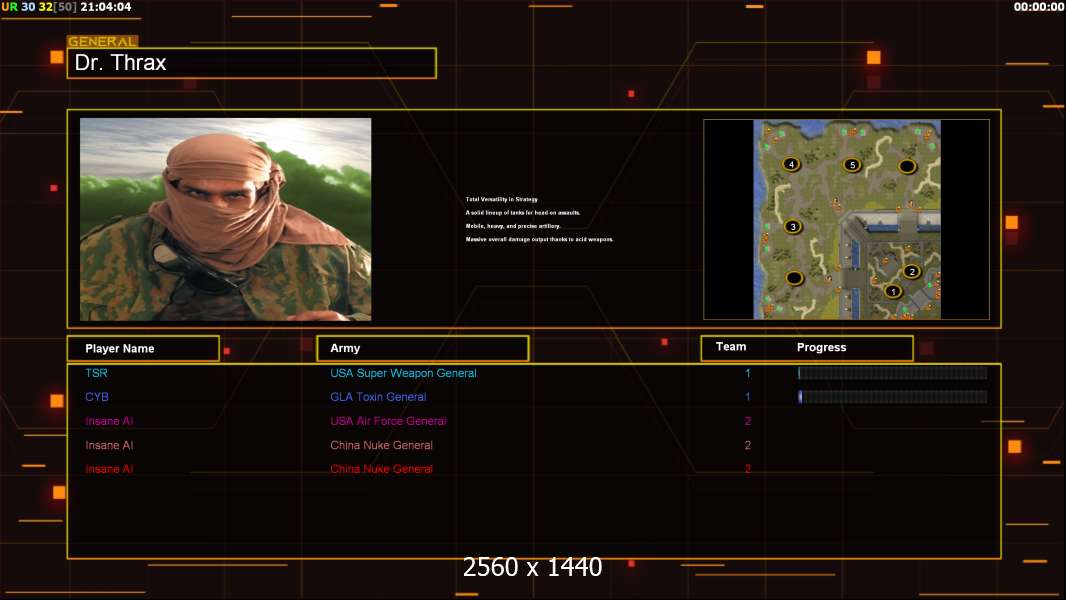The height and width of the screenshot is (600, 1066).
Task: Choose start position marker 4 on minimap
Action: coord(791,164)
